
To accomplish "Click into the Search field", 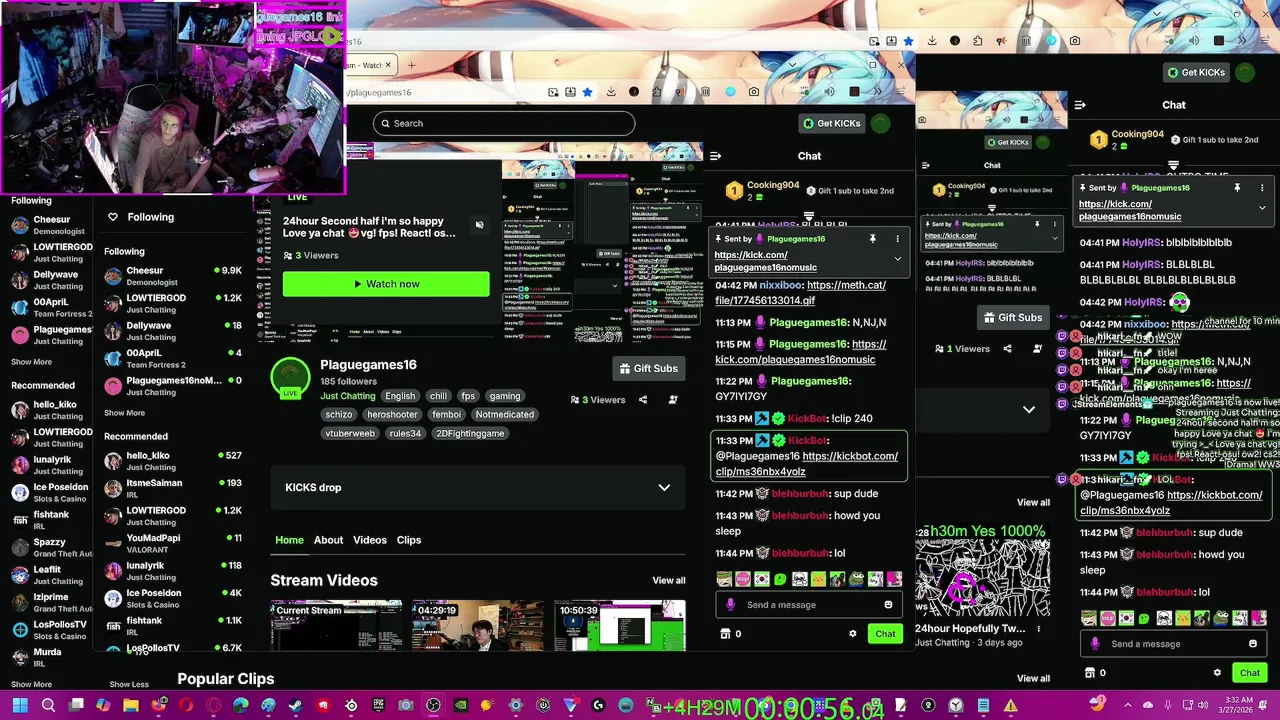I will pos(504,123).
